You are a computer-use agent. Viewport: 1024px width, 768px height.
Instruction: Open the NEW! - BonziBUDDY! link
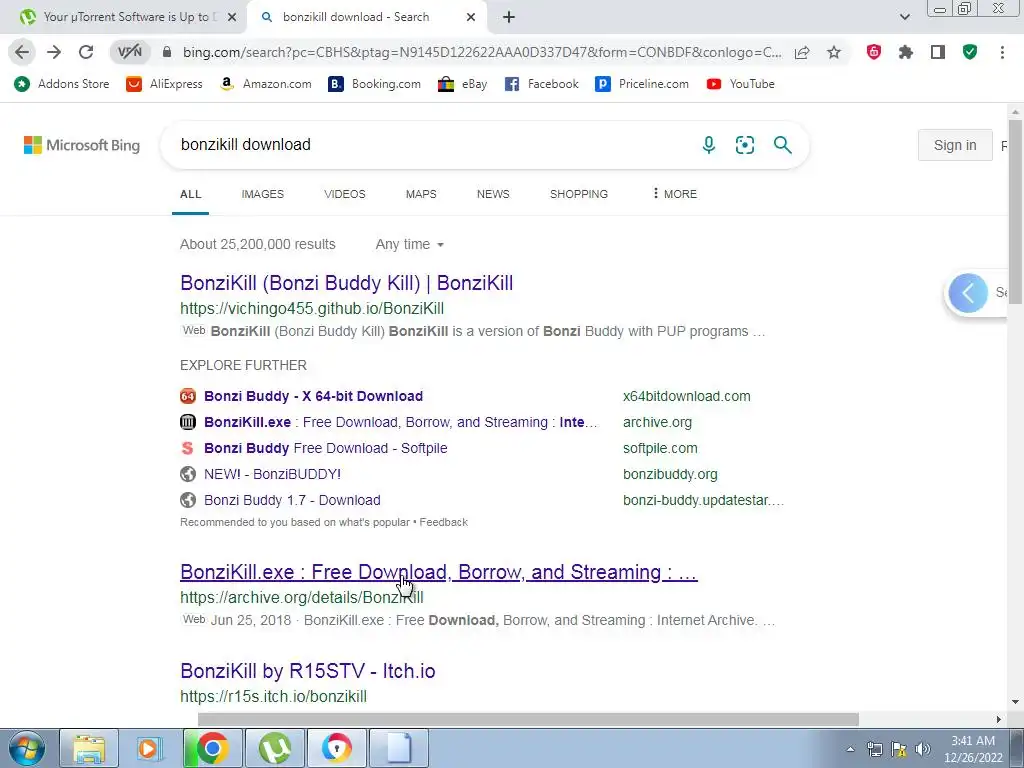pos(272,474)
